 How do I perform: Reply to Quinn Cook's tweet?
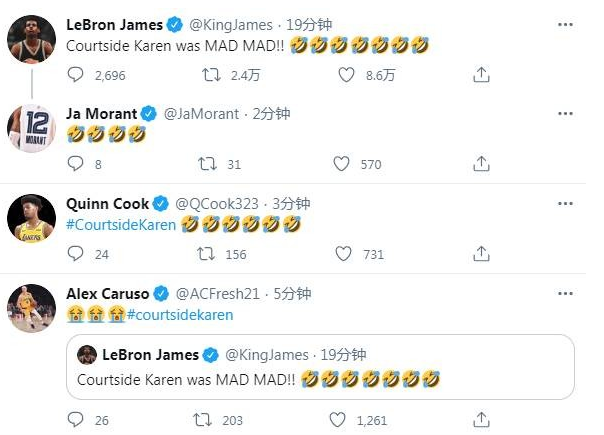(x=77, y=254)
